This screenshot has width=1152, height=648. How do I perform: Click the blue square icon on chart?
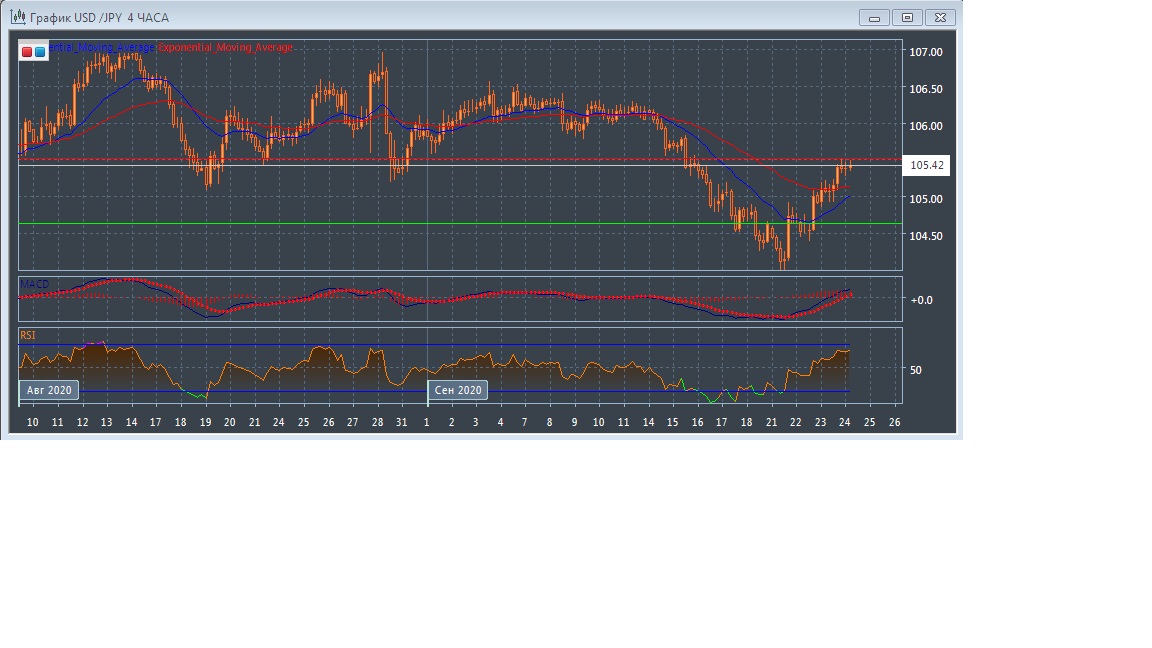click(x=40, y=51)
